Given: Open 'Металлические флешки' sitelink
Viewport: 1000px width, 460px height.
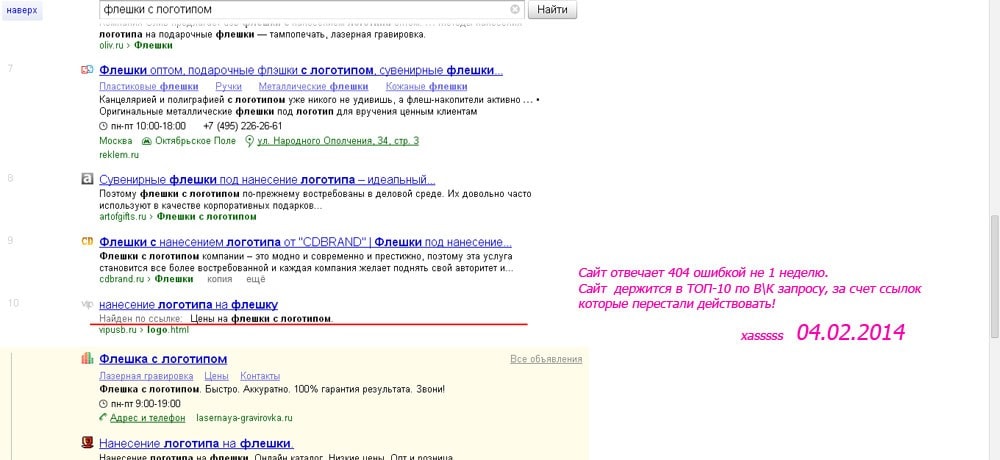Looking at the screenshot, I should click(x=313, y=87).
